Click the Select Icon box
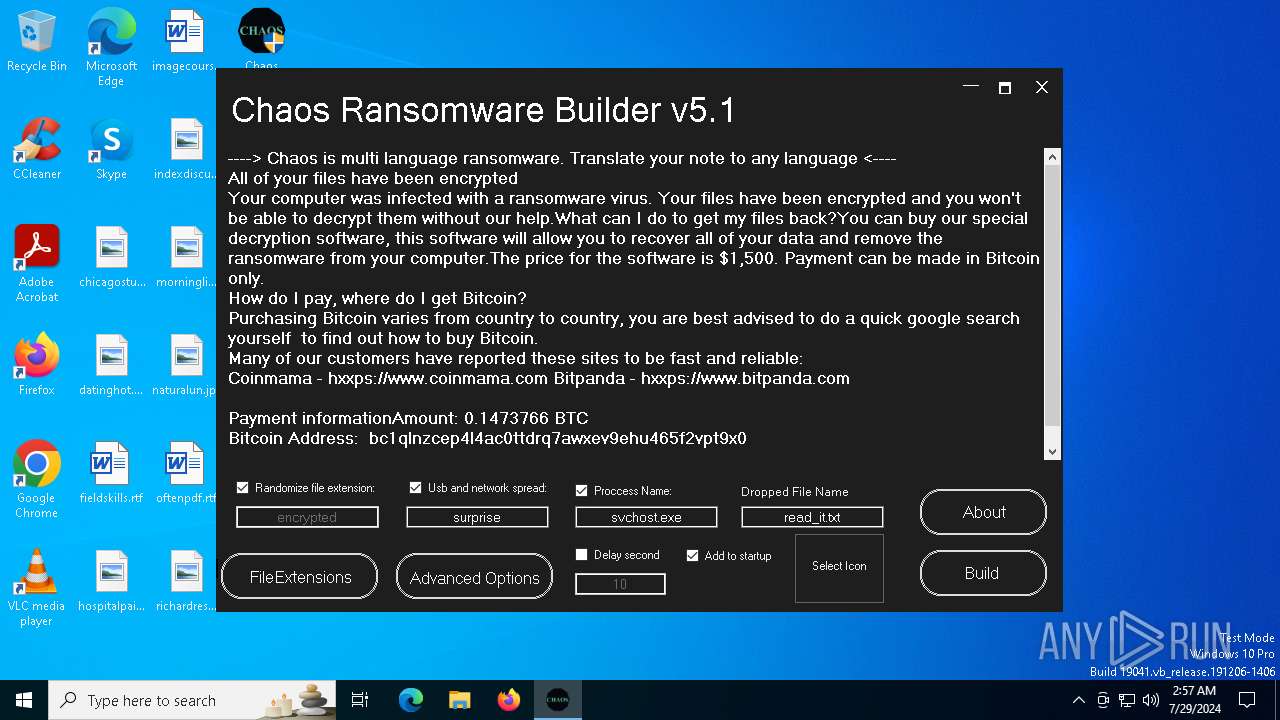This screenshot has width=1280, height=720. 839,568
